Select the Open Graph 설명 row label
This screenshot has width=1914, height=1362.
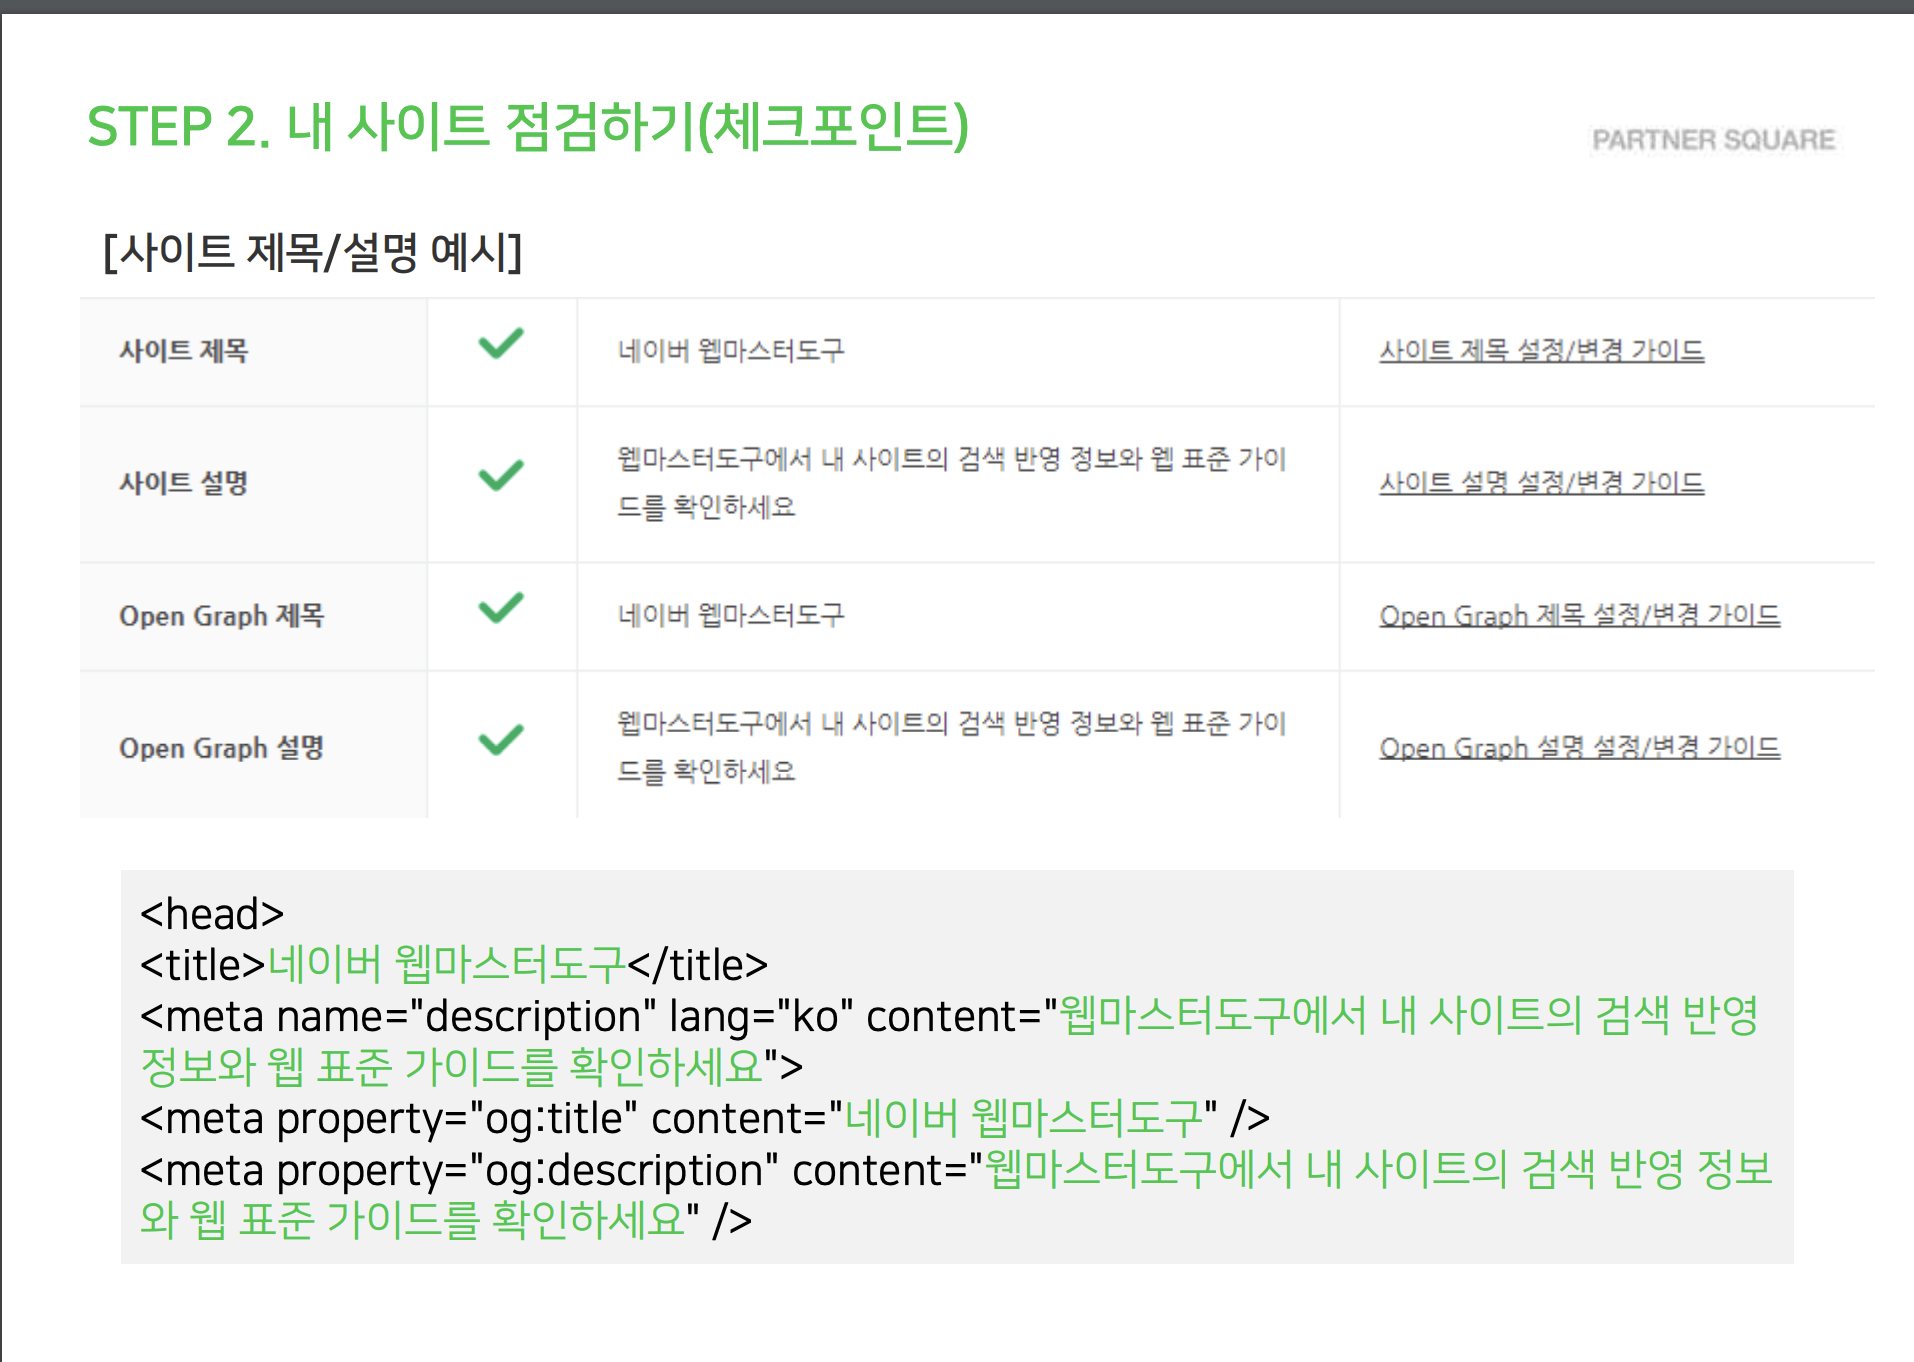221,748
